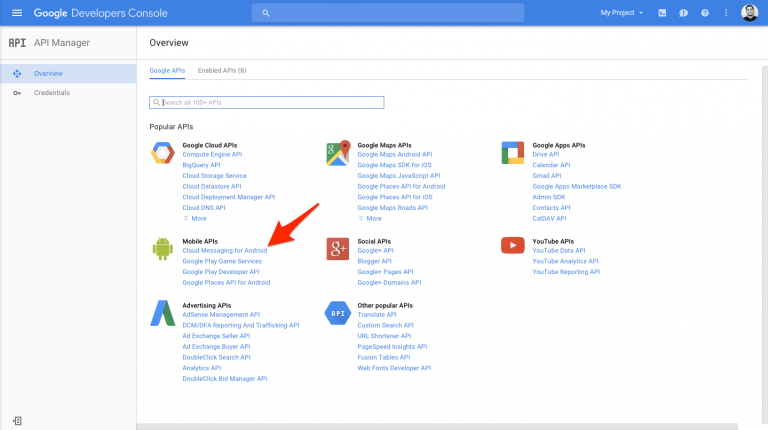
Task: Click the Google+ Social APIs icon
Action: tap(338, 249)
